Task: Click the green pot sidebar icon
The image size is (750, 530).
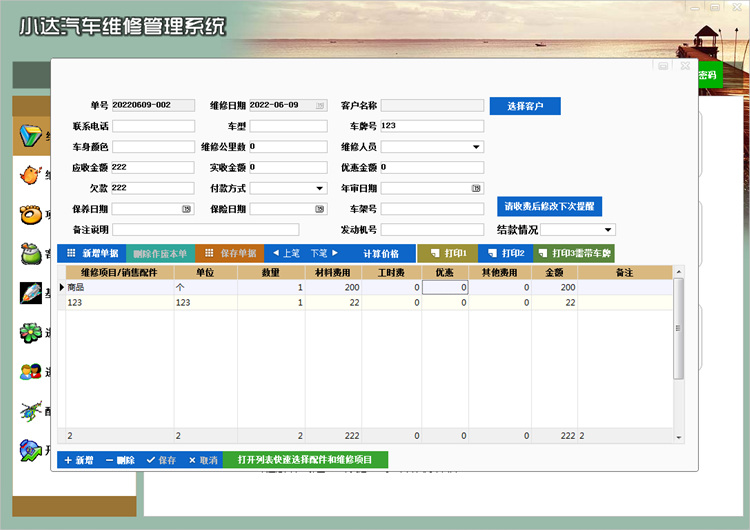Action: click(x=31, y=254)
